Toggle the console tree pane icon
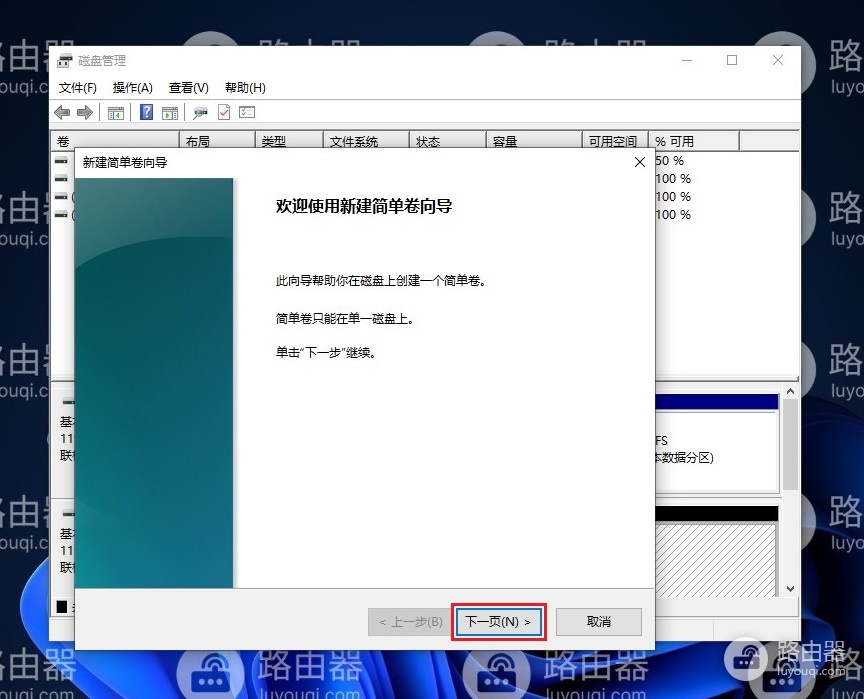 [x=116, y=113]
